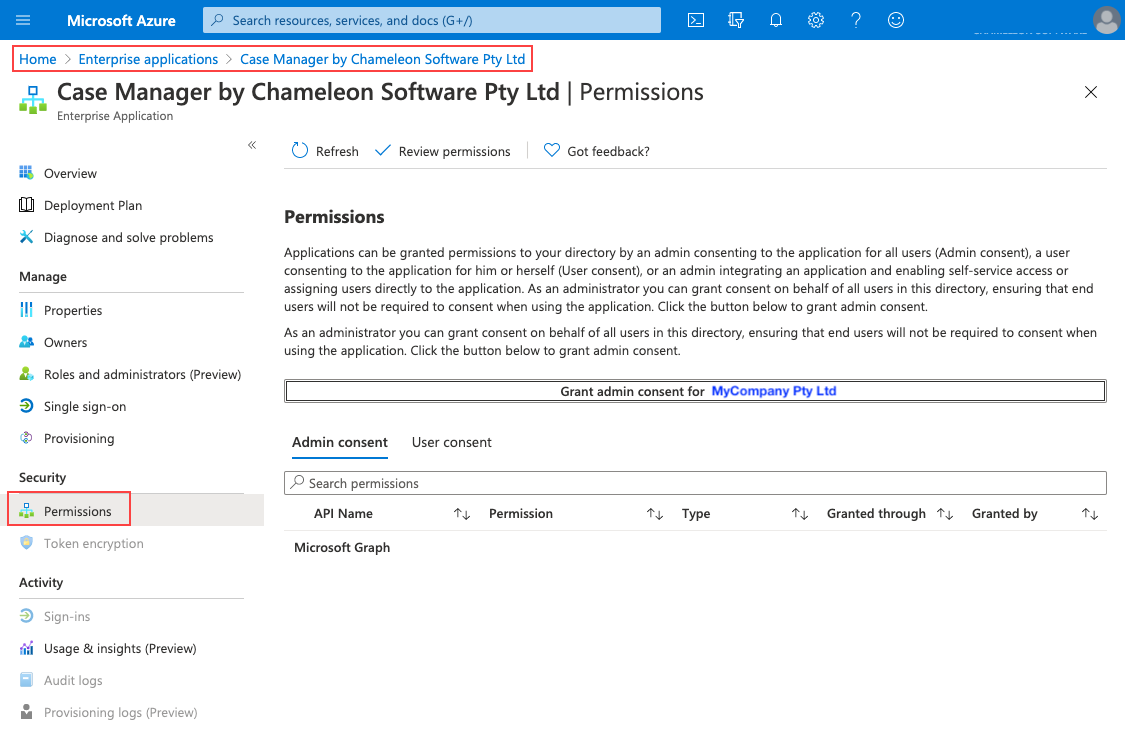Open Enterprise applications breadcrumb link
1125x734 pixels.
click(x=148, y=59)
